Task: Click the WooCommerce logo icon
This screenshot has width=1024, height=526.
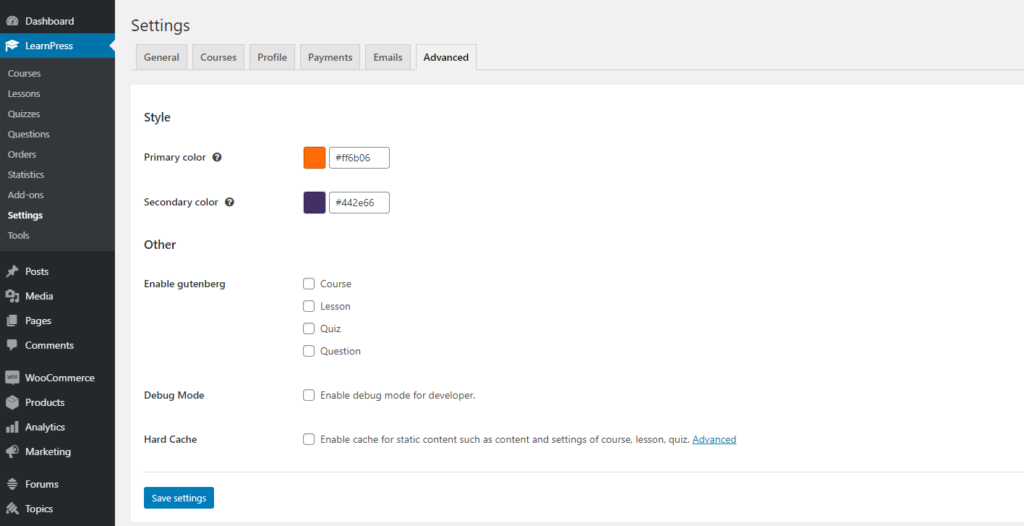Action: click(x=12, y=378)
